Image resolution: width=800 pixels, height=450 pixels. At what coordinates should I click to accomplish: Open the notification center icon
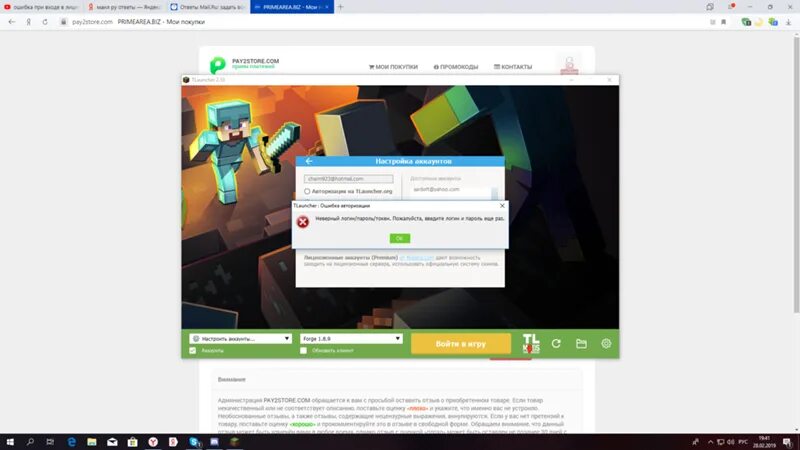click(788, 442)
